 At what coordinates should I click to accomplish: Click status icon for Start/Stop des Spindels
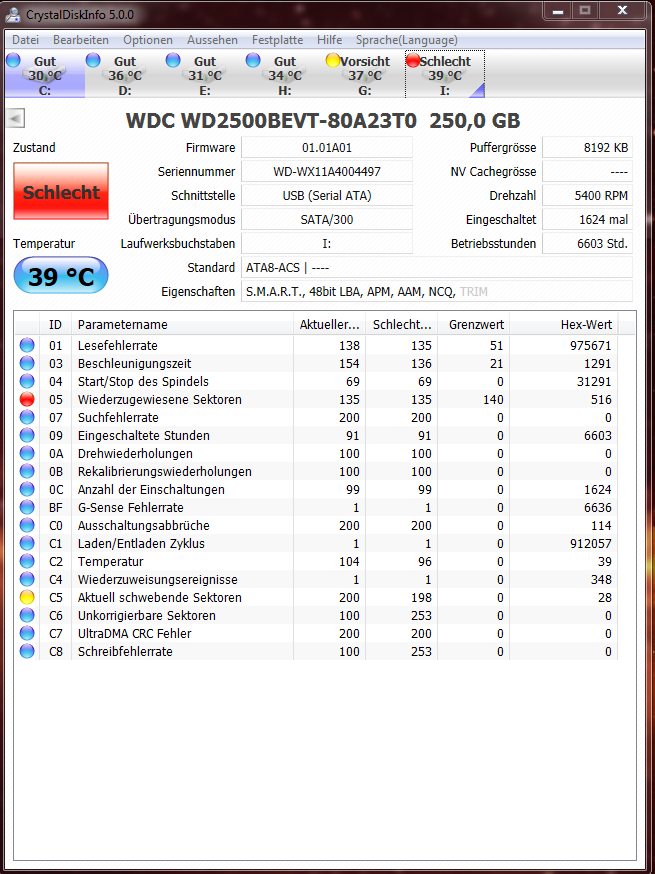(27, 382)
